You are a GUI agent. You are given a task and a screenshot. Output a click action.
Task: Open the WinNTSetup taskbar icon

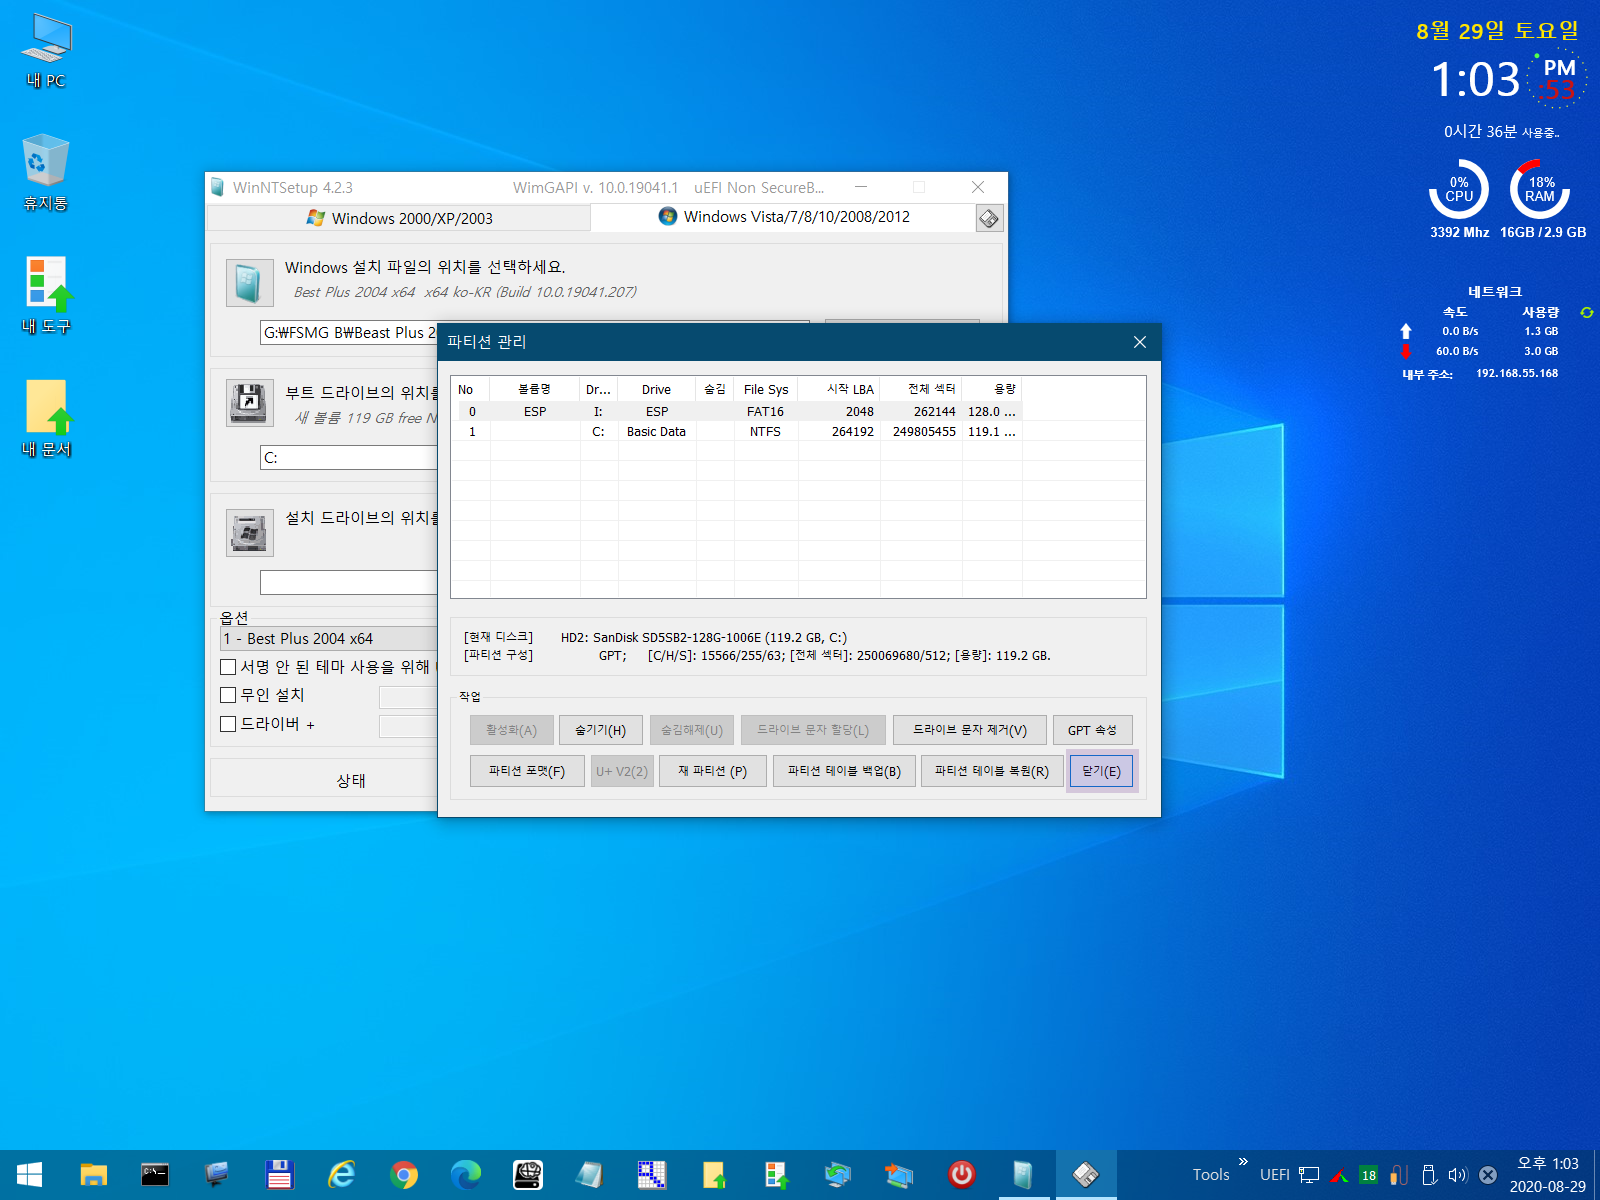pyautogui.click(x=1023, y=1175)
